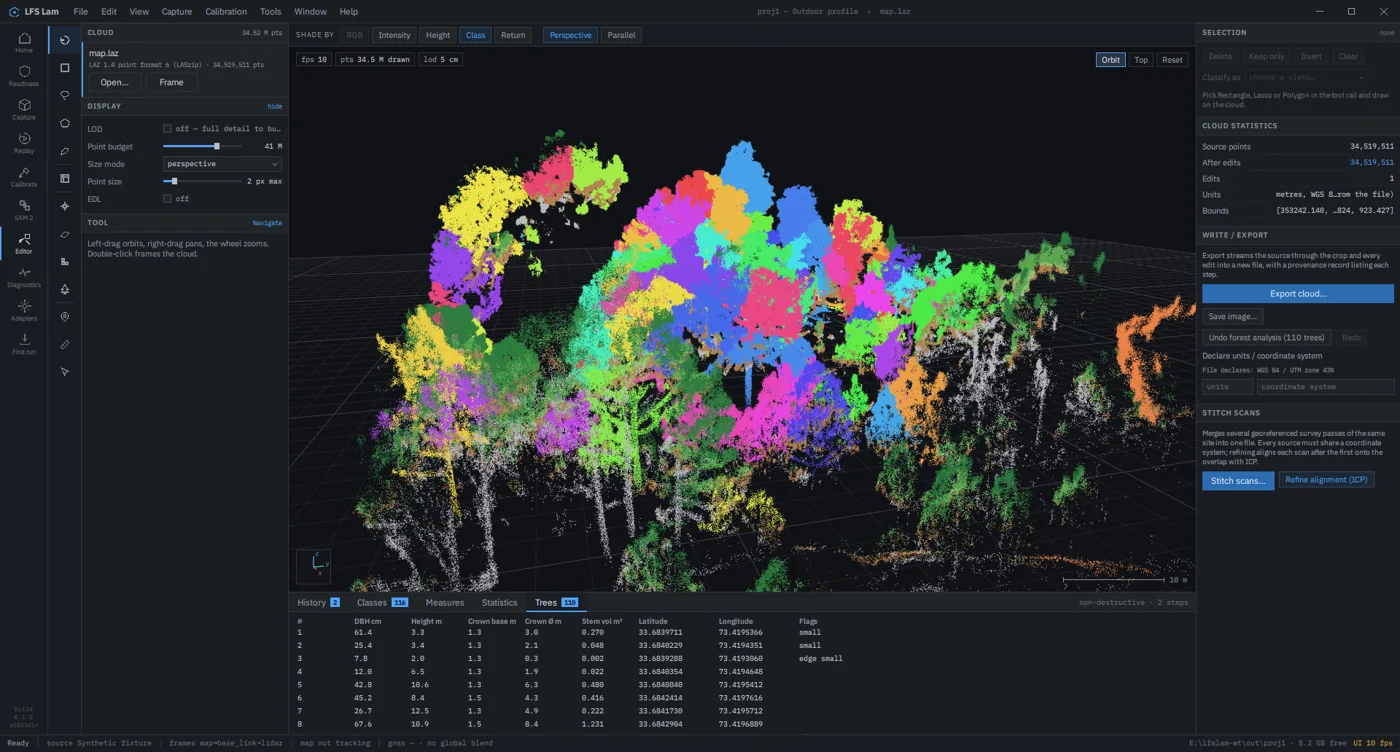Open the SAM 2 section
The height and width of the screenshot is (752, 1400).
coord(24,210)
